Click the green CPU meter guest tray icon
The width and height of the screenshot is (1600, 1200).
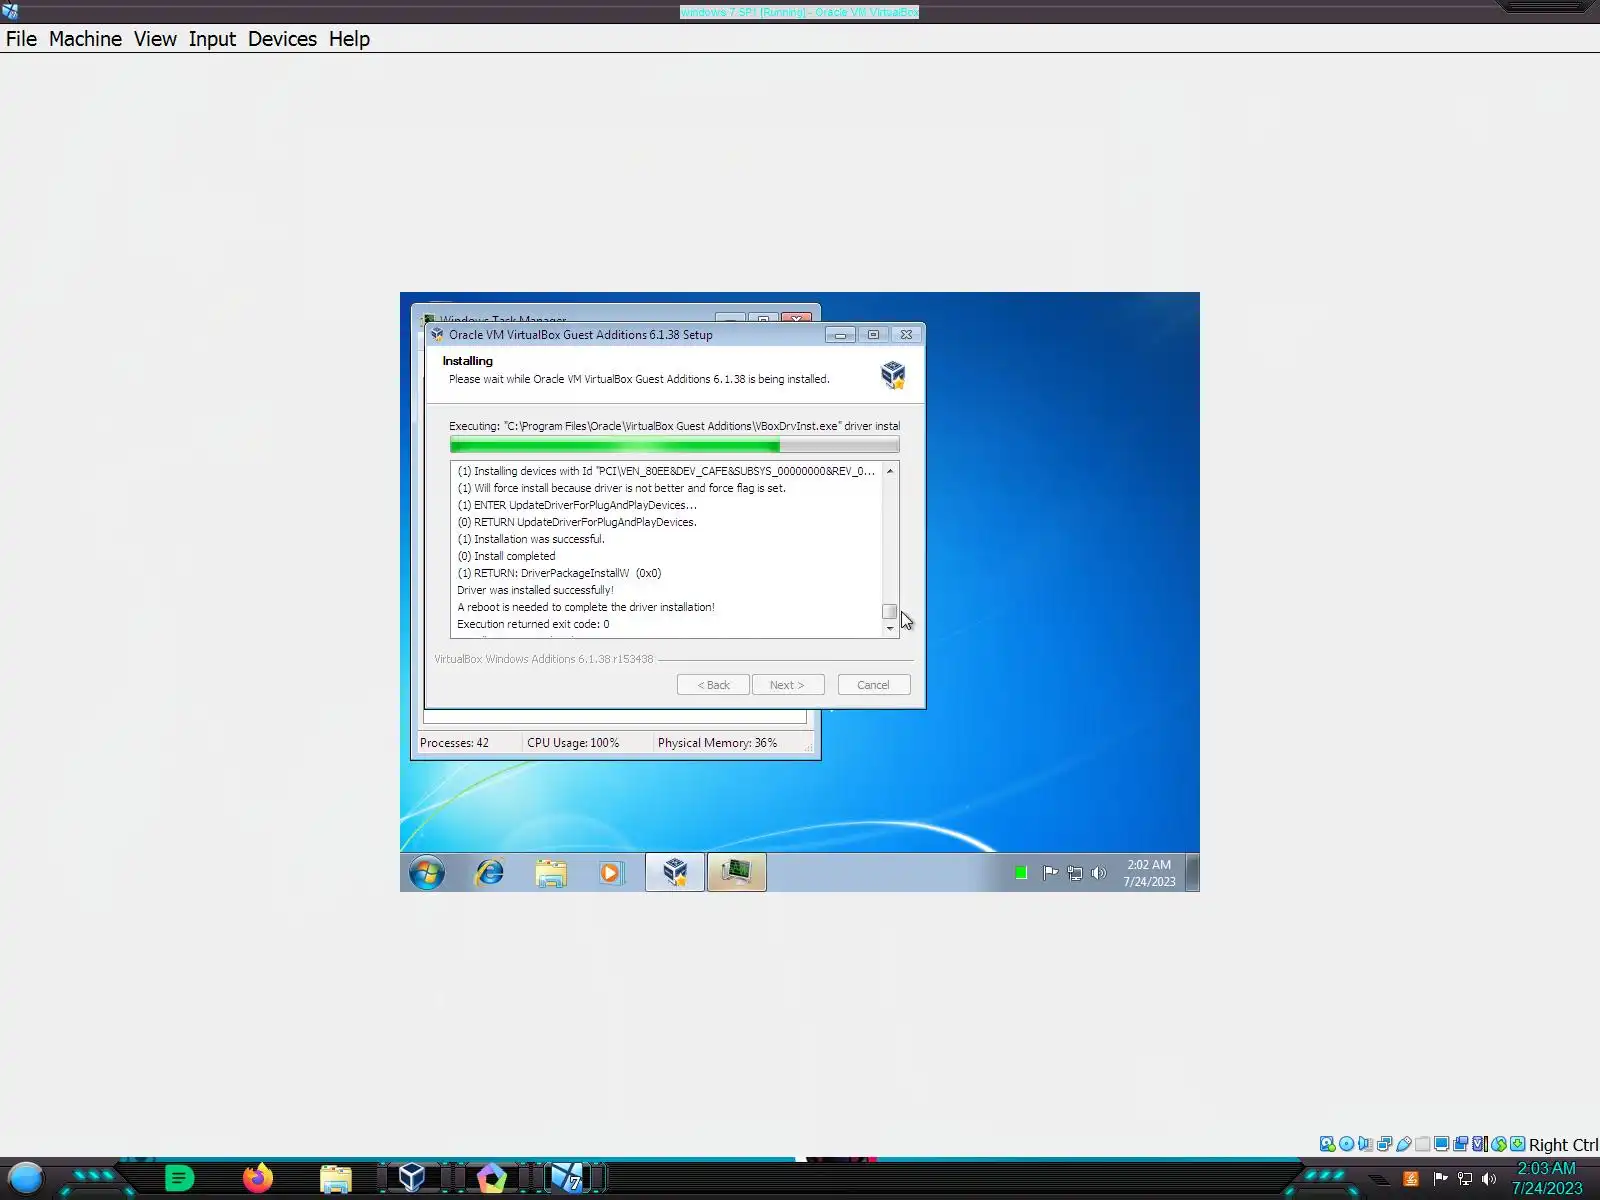click(x=1020, y=873)
